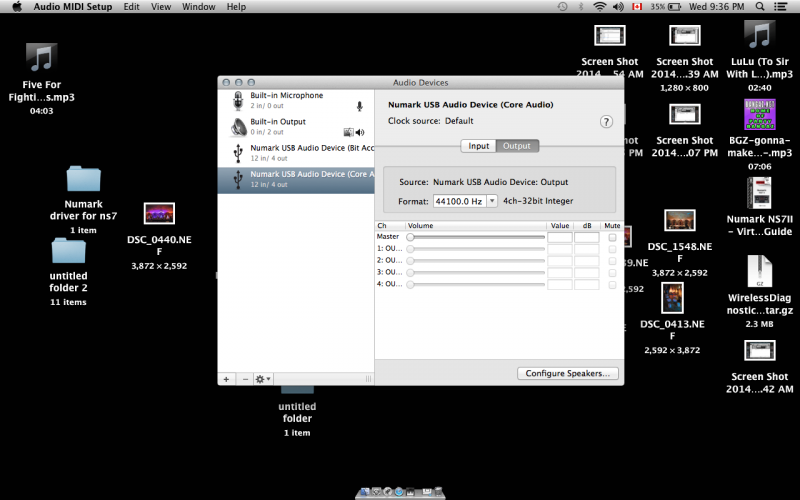This screenshot has width=800, height=500.
Task: Select Screen Shot 2014...42 AM file
Action: [x=760, y=351]
